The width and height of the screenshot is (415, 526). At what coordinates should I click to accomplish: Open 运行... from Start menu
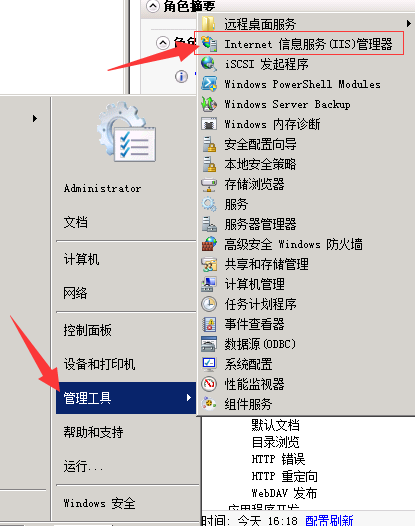click(84, 466)
